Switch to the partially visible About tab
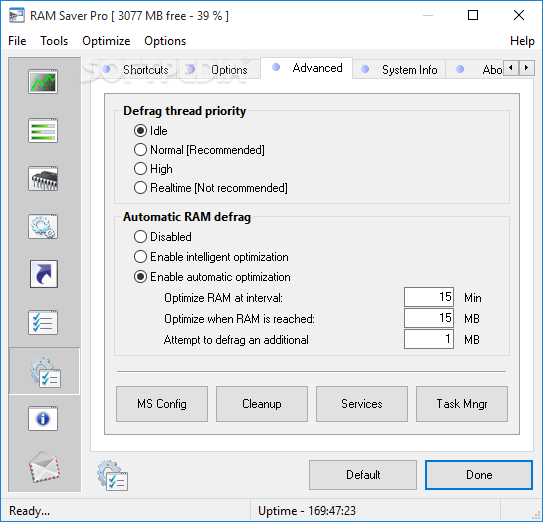Image resolution: width=543 pixels, height=522 pixels. (474, 70)
